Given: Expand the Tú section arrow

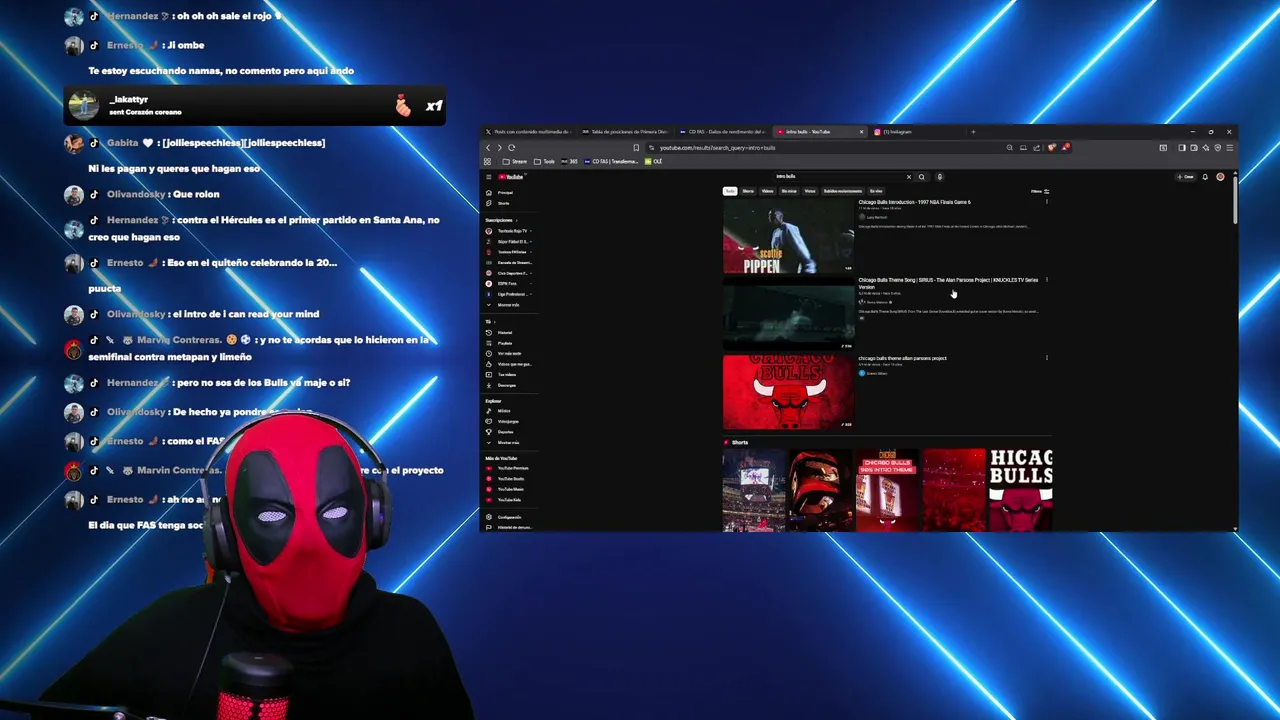Looking at the screenshot, I should 494,322.
